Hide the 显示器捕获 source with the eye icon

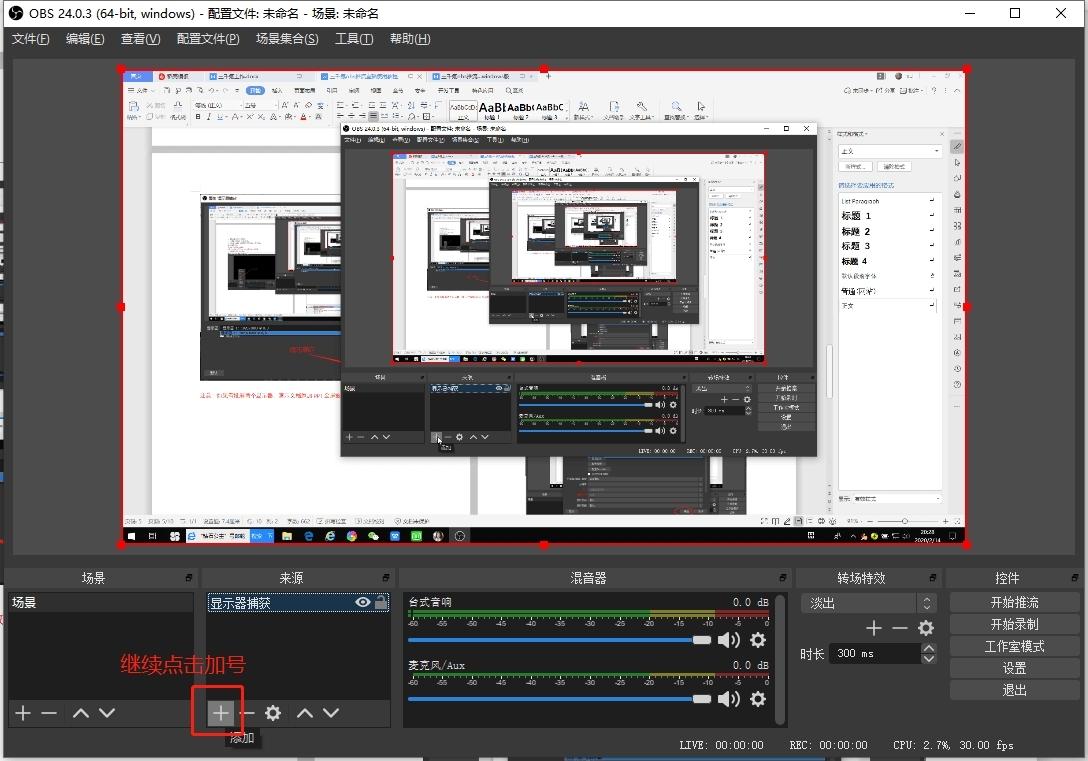pyautogui.click(x=363, y=602)
